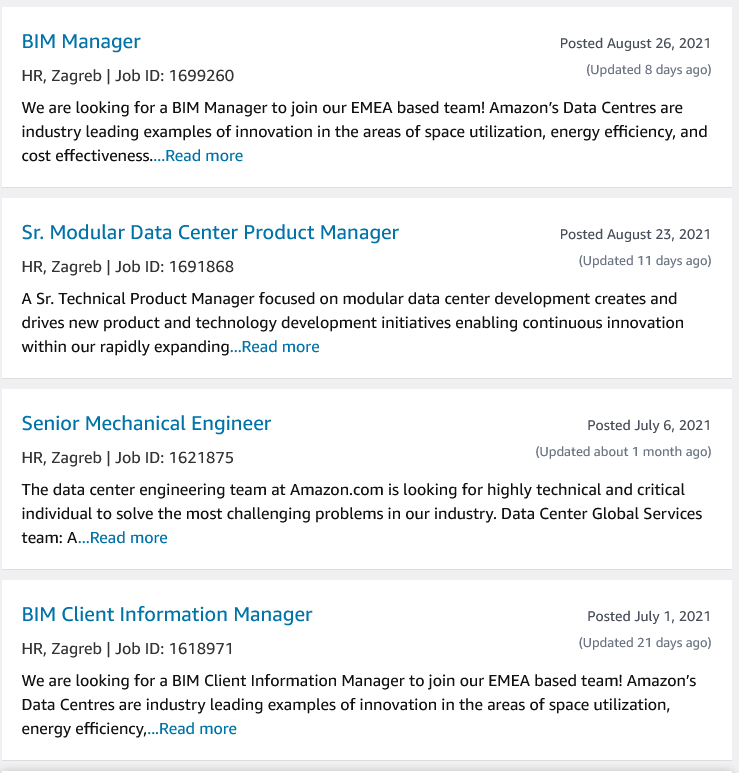
Task: Click the Posted August 26, 2021 date
Action: pyautogui.click(x=635, y=44)
